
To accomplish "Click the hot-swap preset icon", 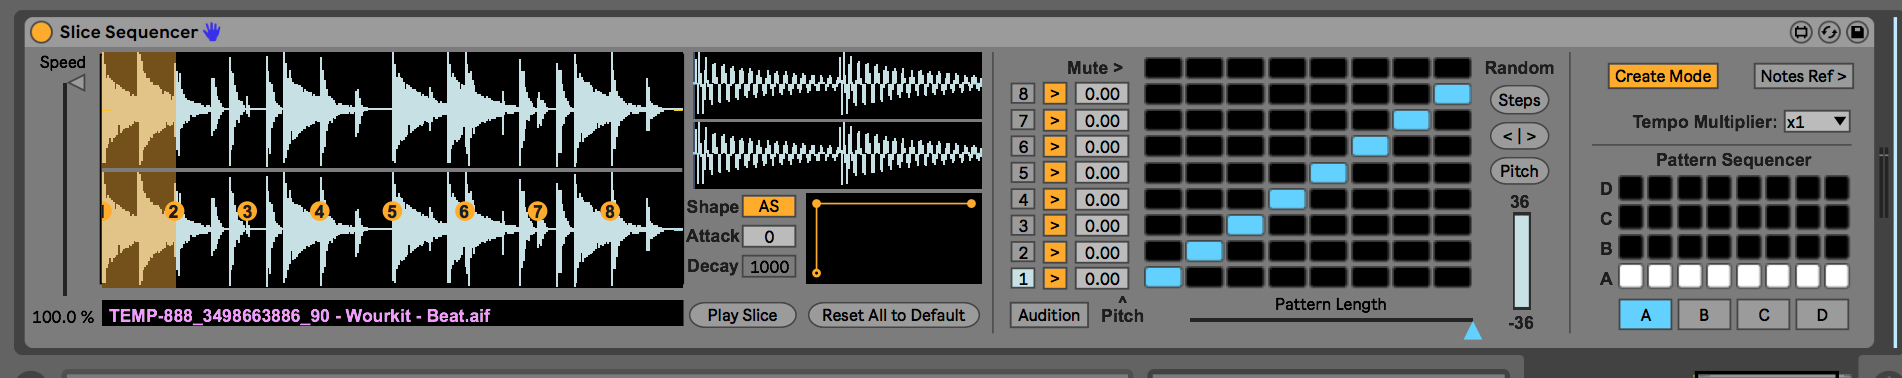I will [1829, 32].
